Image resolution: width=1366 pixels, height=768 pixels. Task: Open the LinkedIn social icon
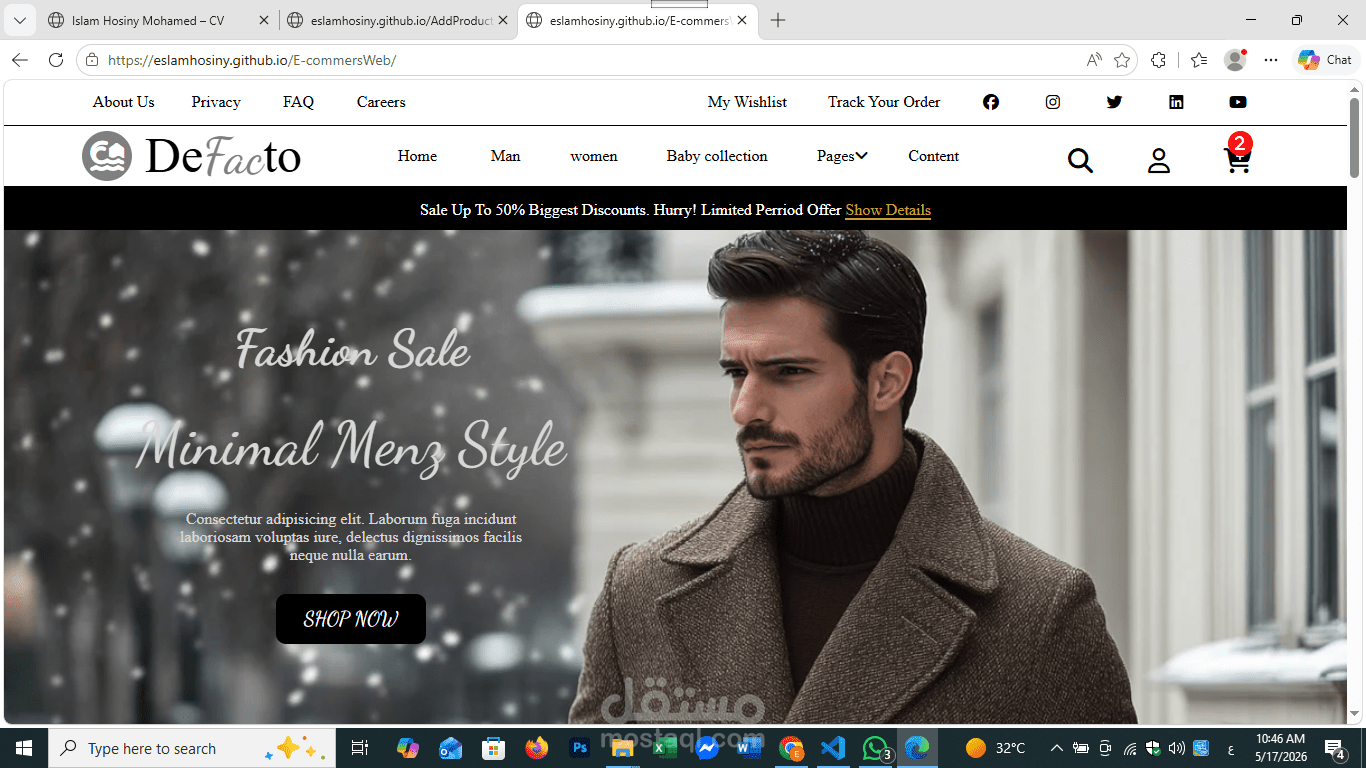[1176, 102]
